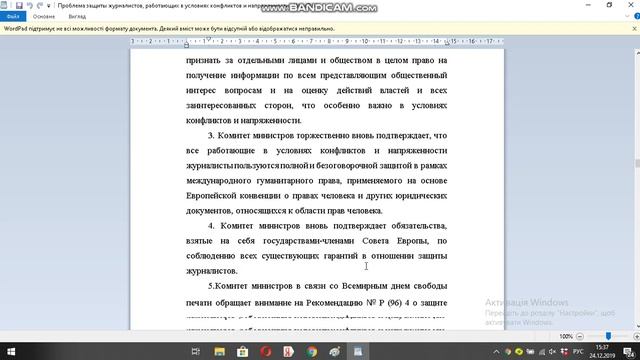Place cursor in line starting '3. Комитет министров'

327,136
